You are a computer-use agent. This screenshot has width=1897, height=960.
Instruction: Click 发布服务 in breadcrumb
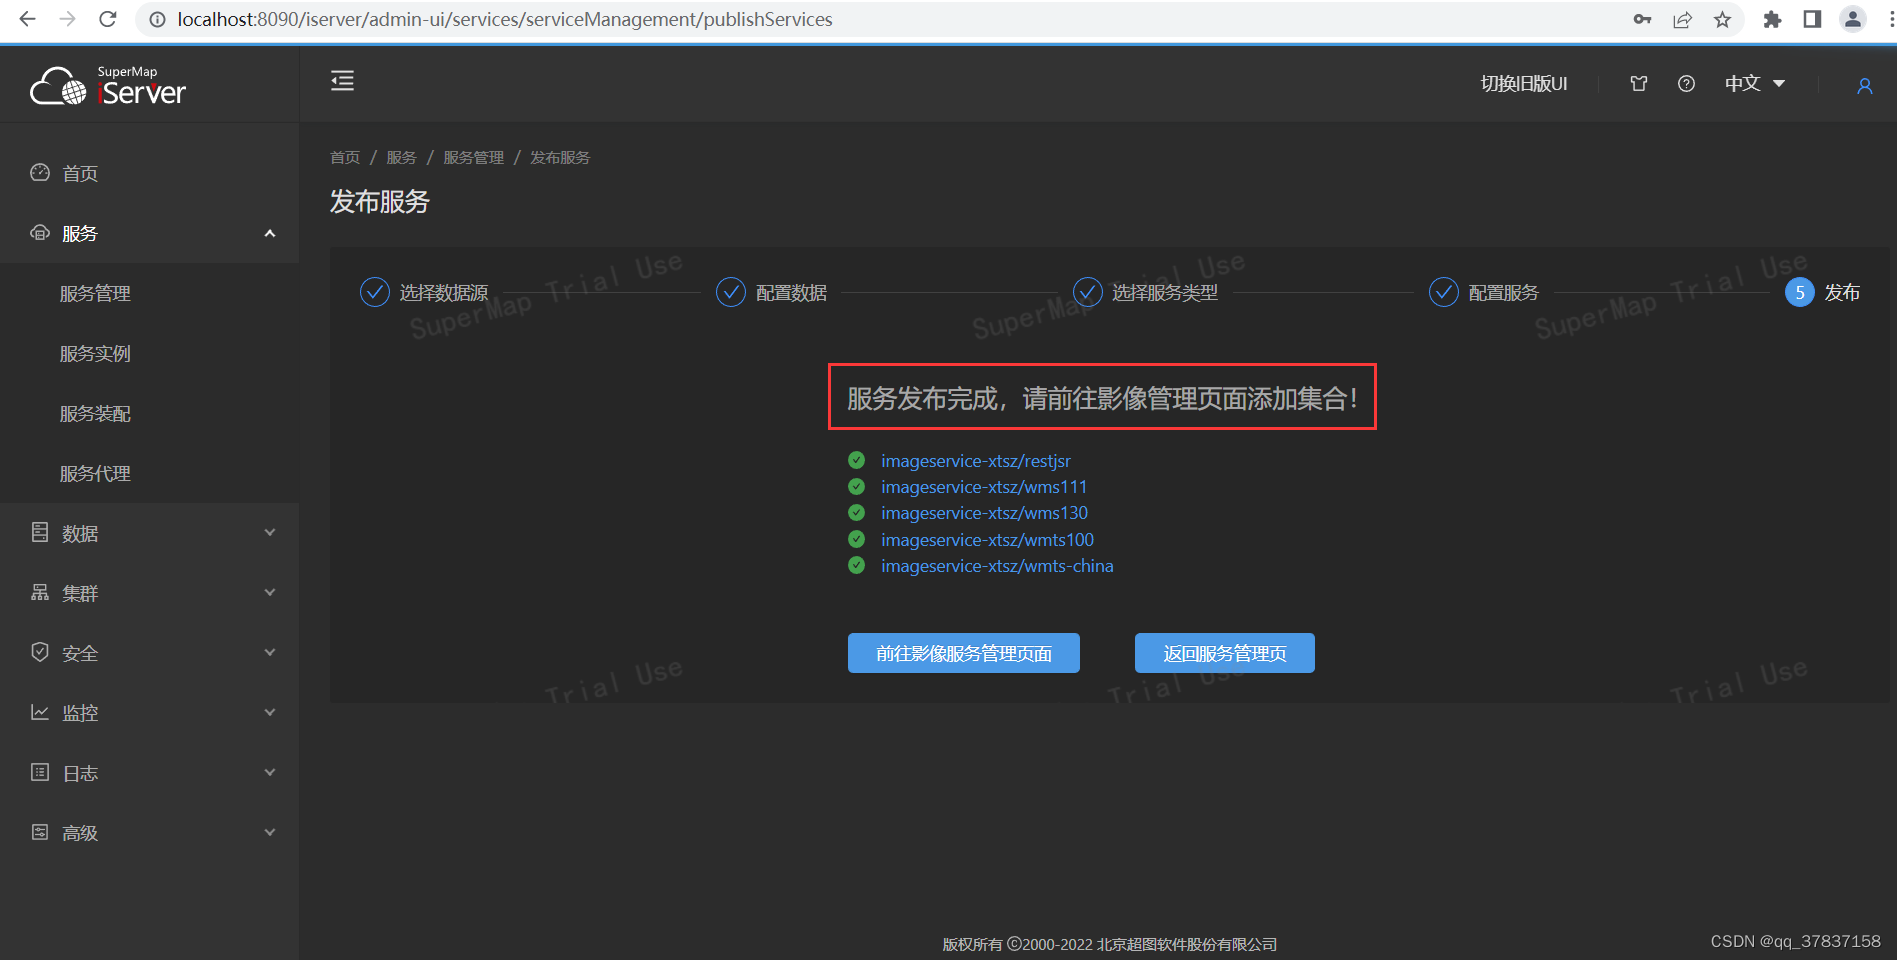pos(560,158)
